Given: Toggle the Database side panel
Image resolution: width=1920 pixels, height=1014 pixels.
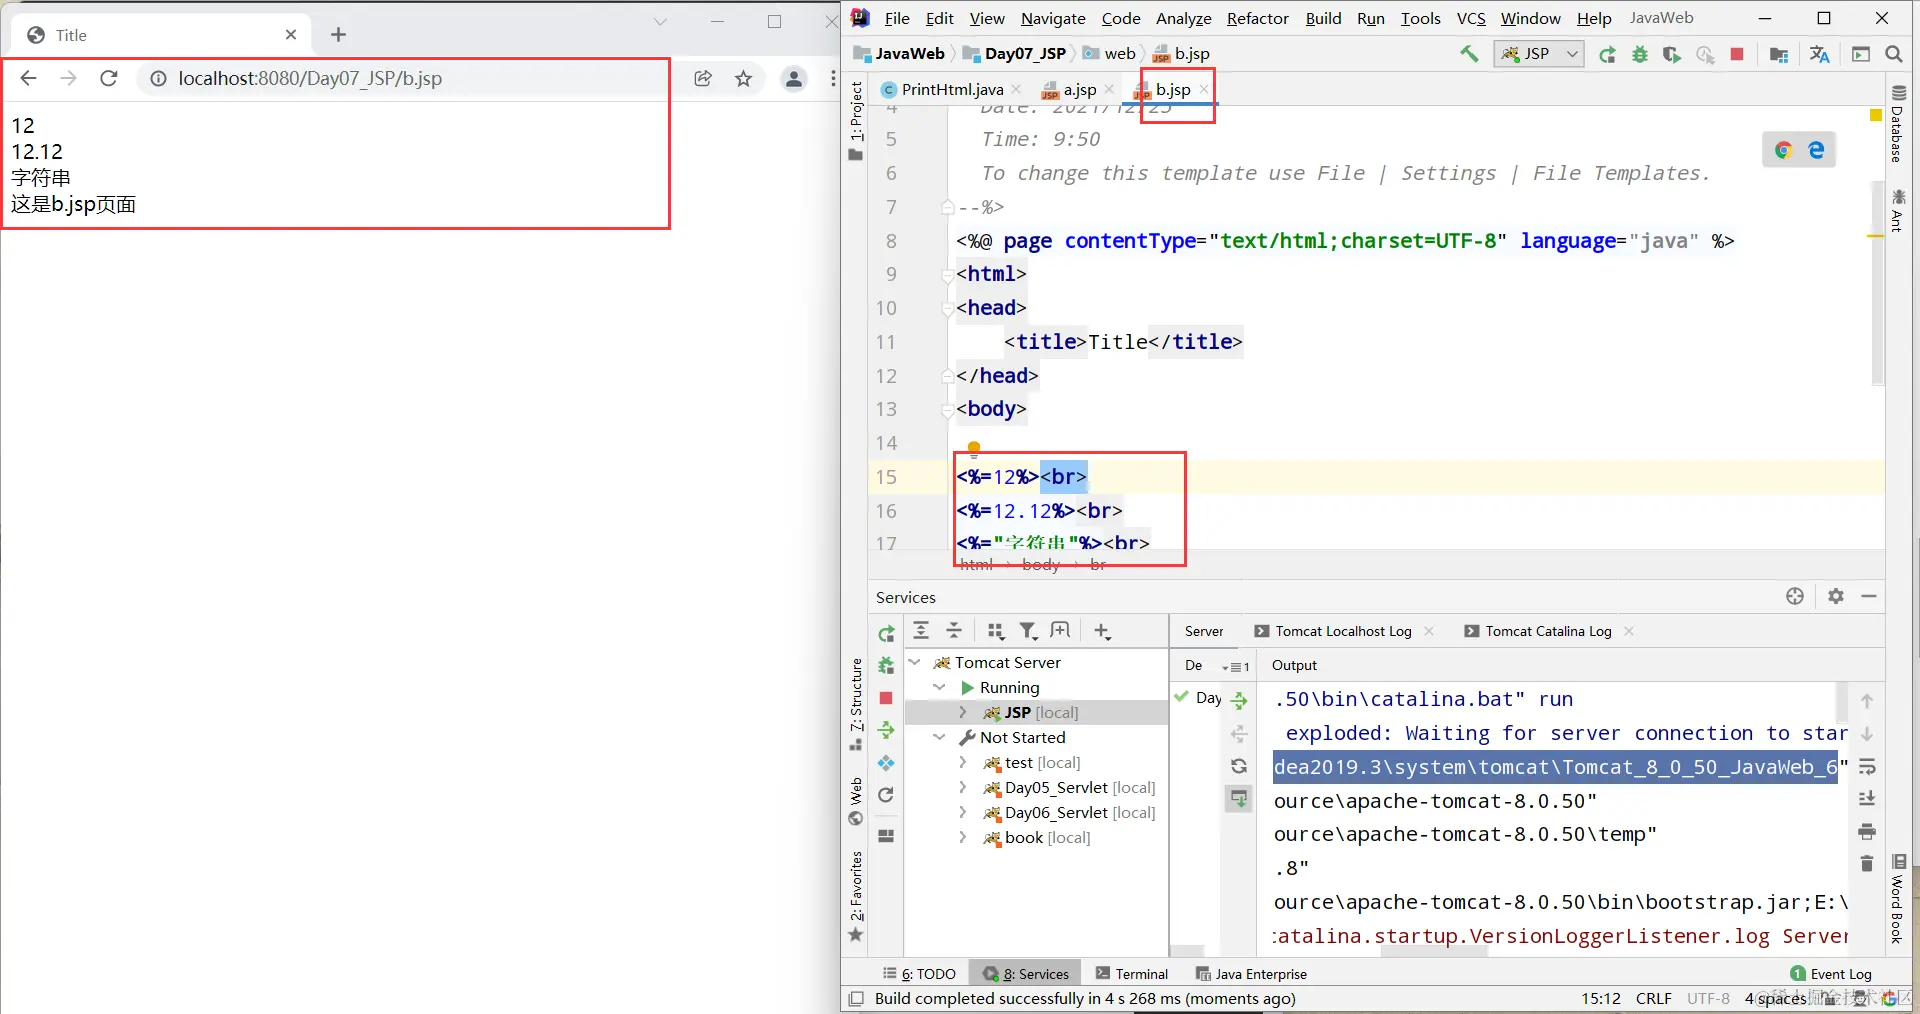Looking at the screenshot, I should [x=1897, y=124].
